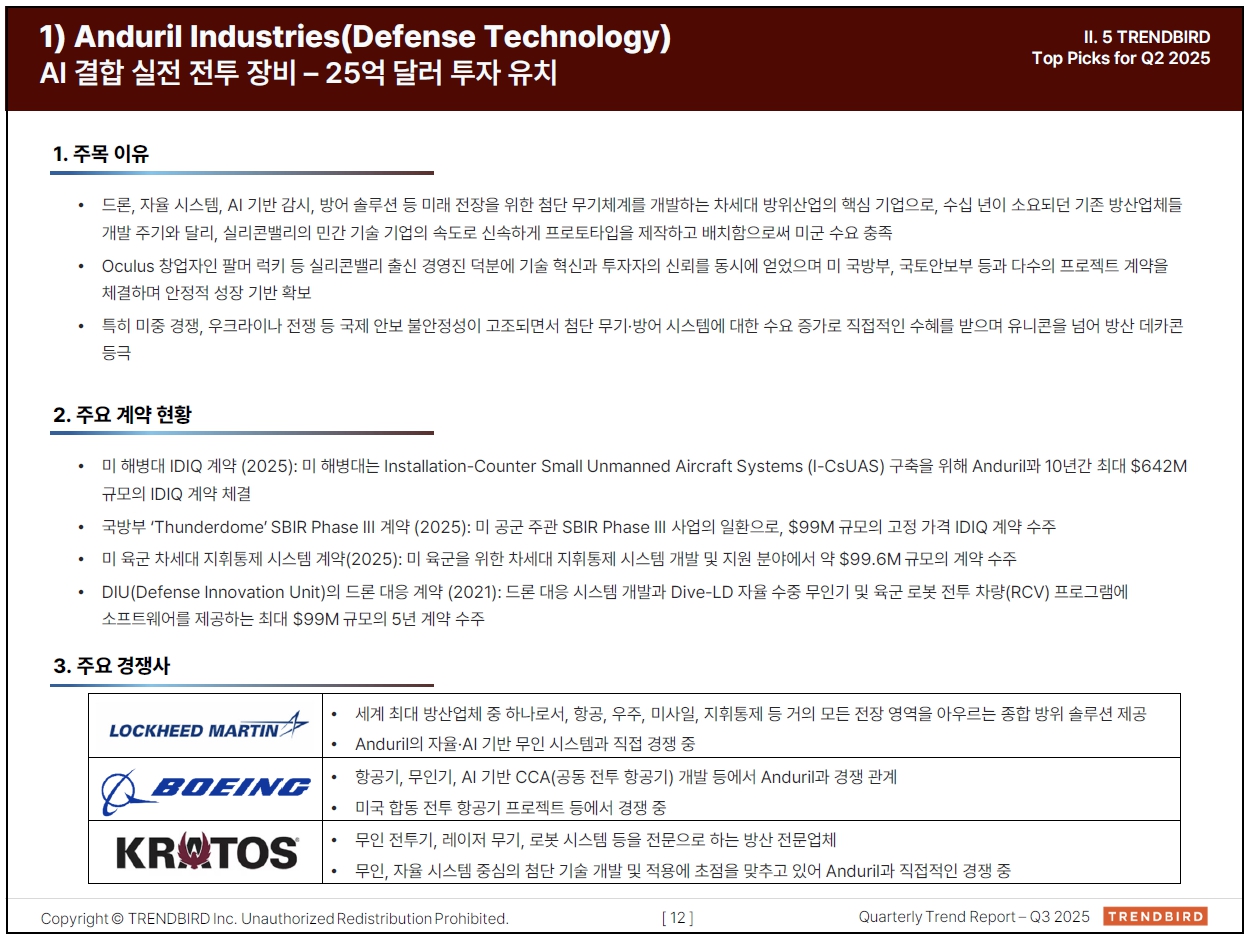Click the text "규모의 IDIQ 계약 체결"
The image size is (1253, 944).
click(x=176, y=494)
